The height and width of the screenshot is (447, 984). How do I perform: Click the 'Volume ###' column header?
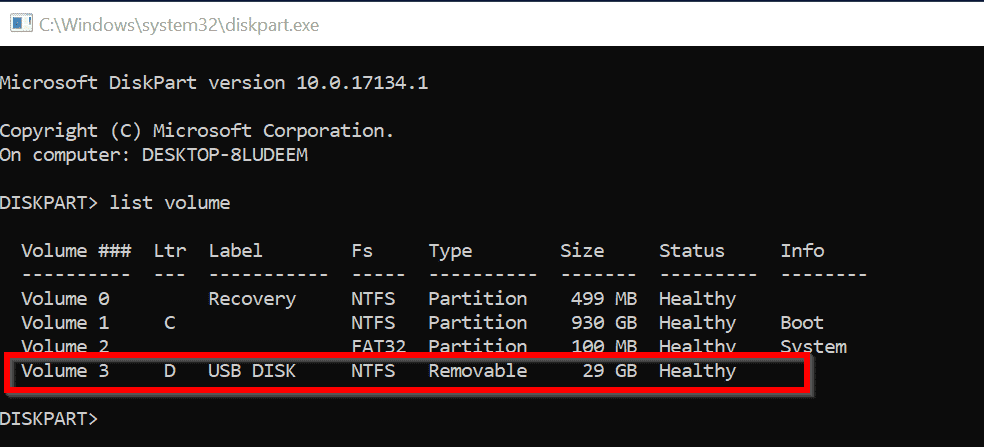coord(76,251)
